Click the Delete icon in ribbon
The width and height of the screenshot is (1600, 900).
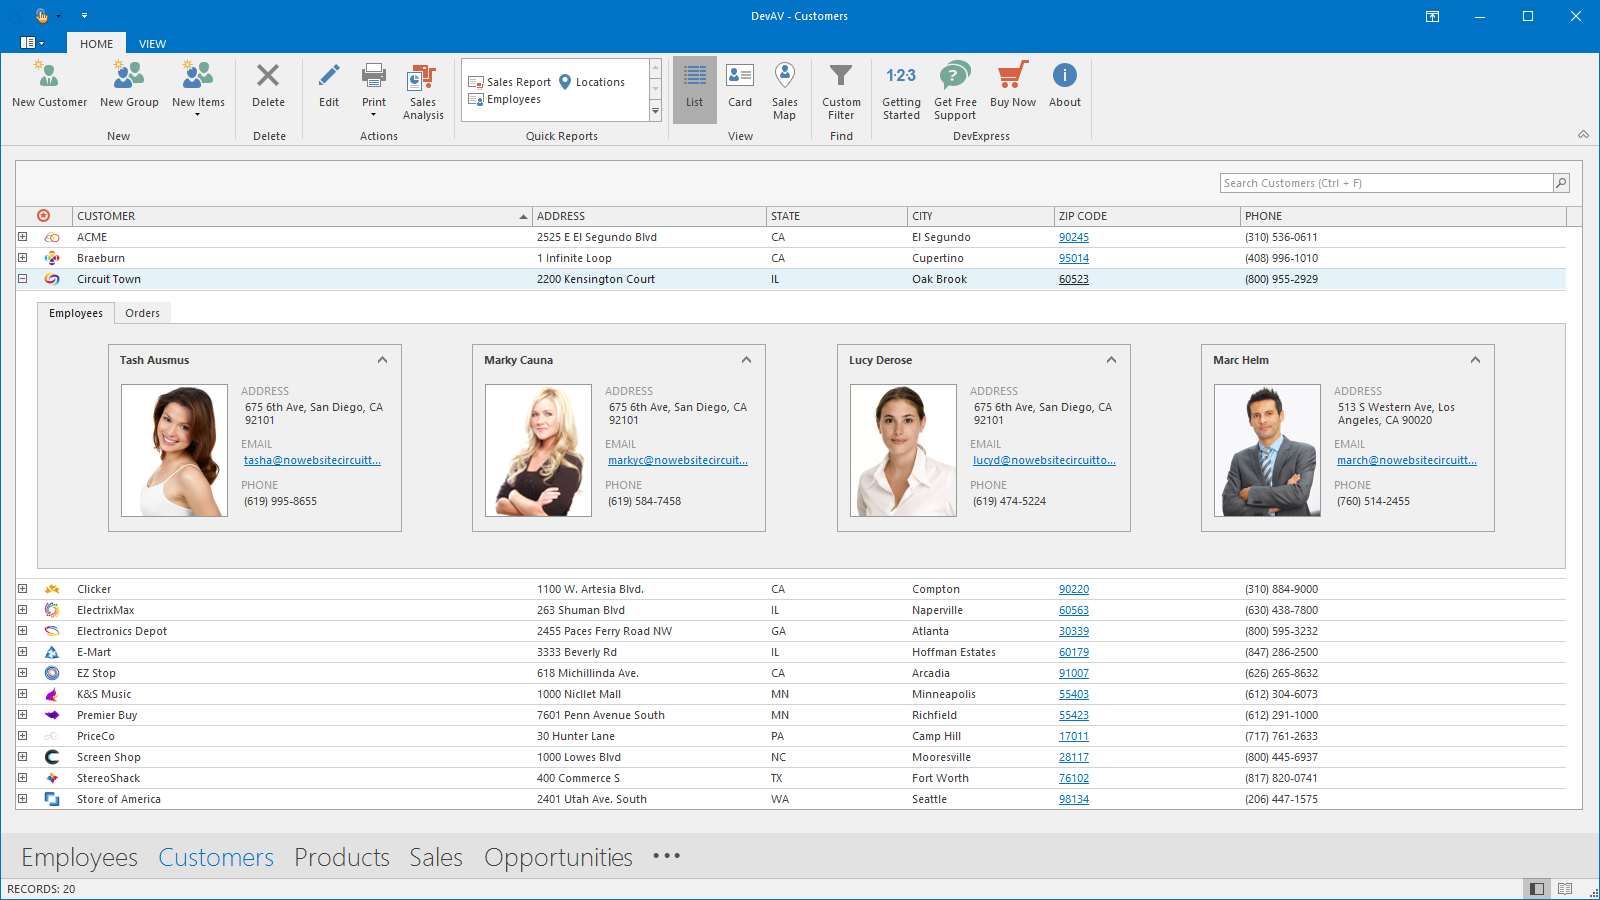pyautogui.click(x=268, y=77)
